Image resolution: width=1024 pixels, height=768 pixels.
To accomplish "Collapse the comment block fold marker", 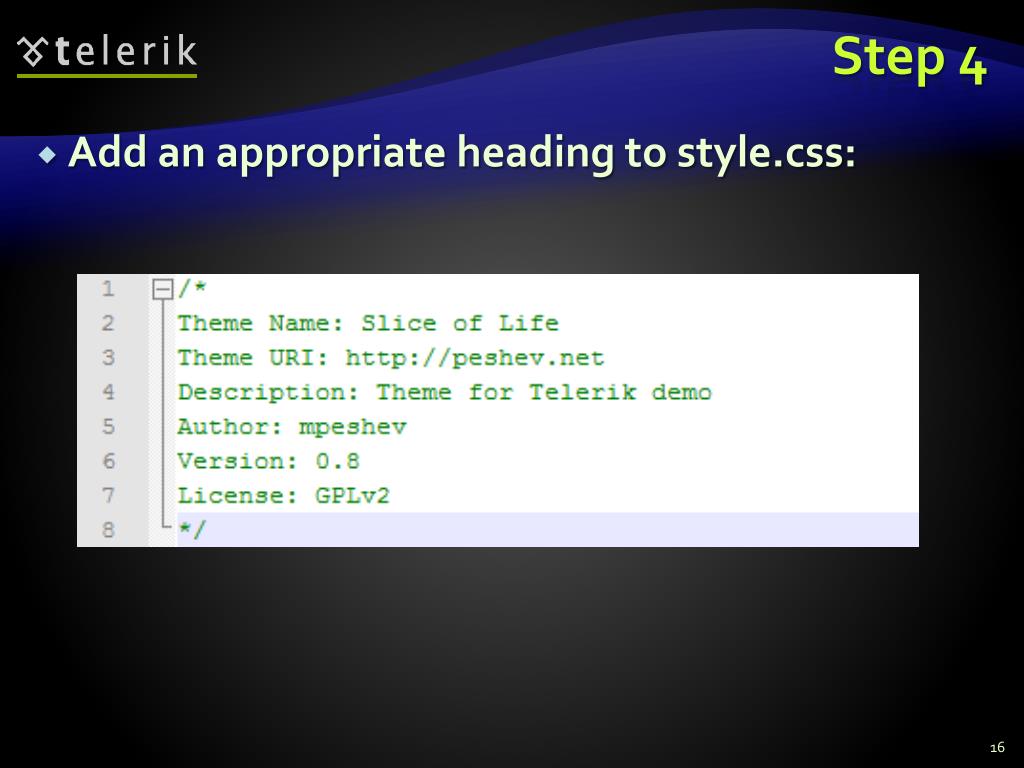I will [x=162, y=289].
